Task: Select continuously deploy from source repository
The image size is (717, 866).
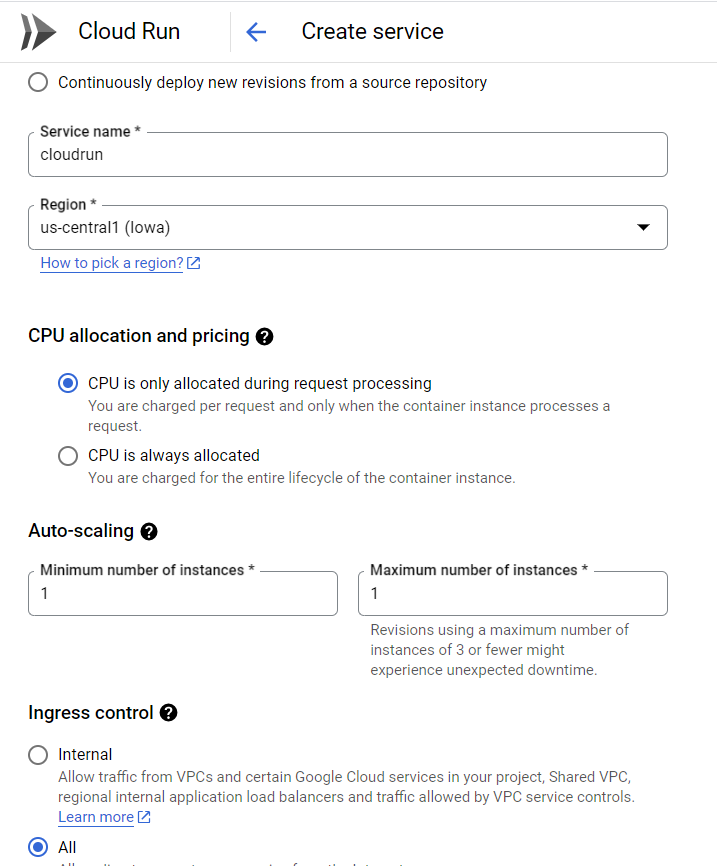Action: point(38,83)
